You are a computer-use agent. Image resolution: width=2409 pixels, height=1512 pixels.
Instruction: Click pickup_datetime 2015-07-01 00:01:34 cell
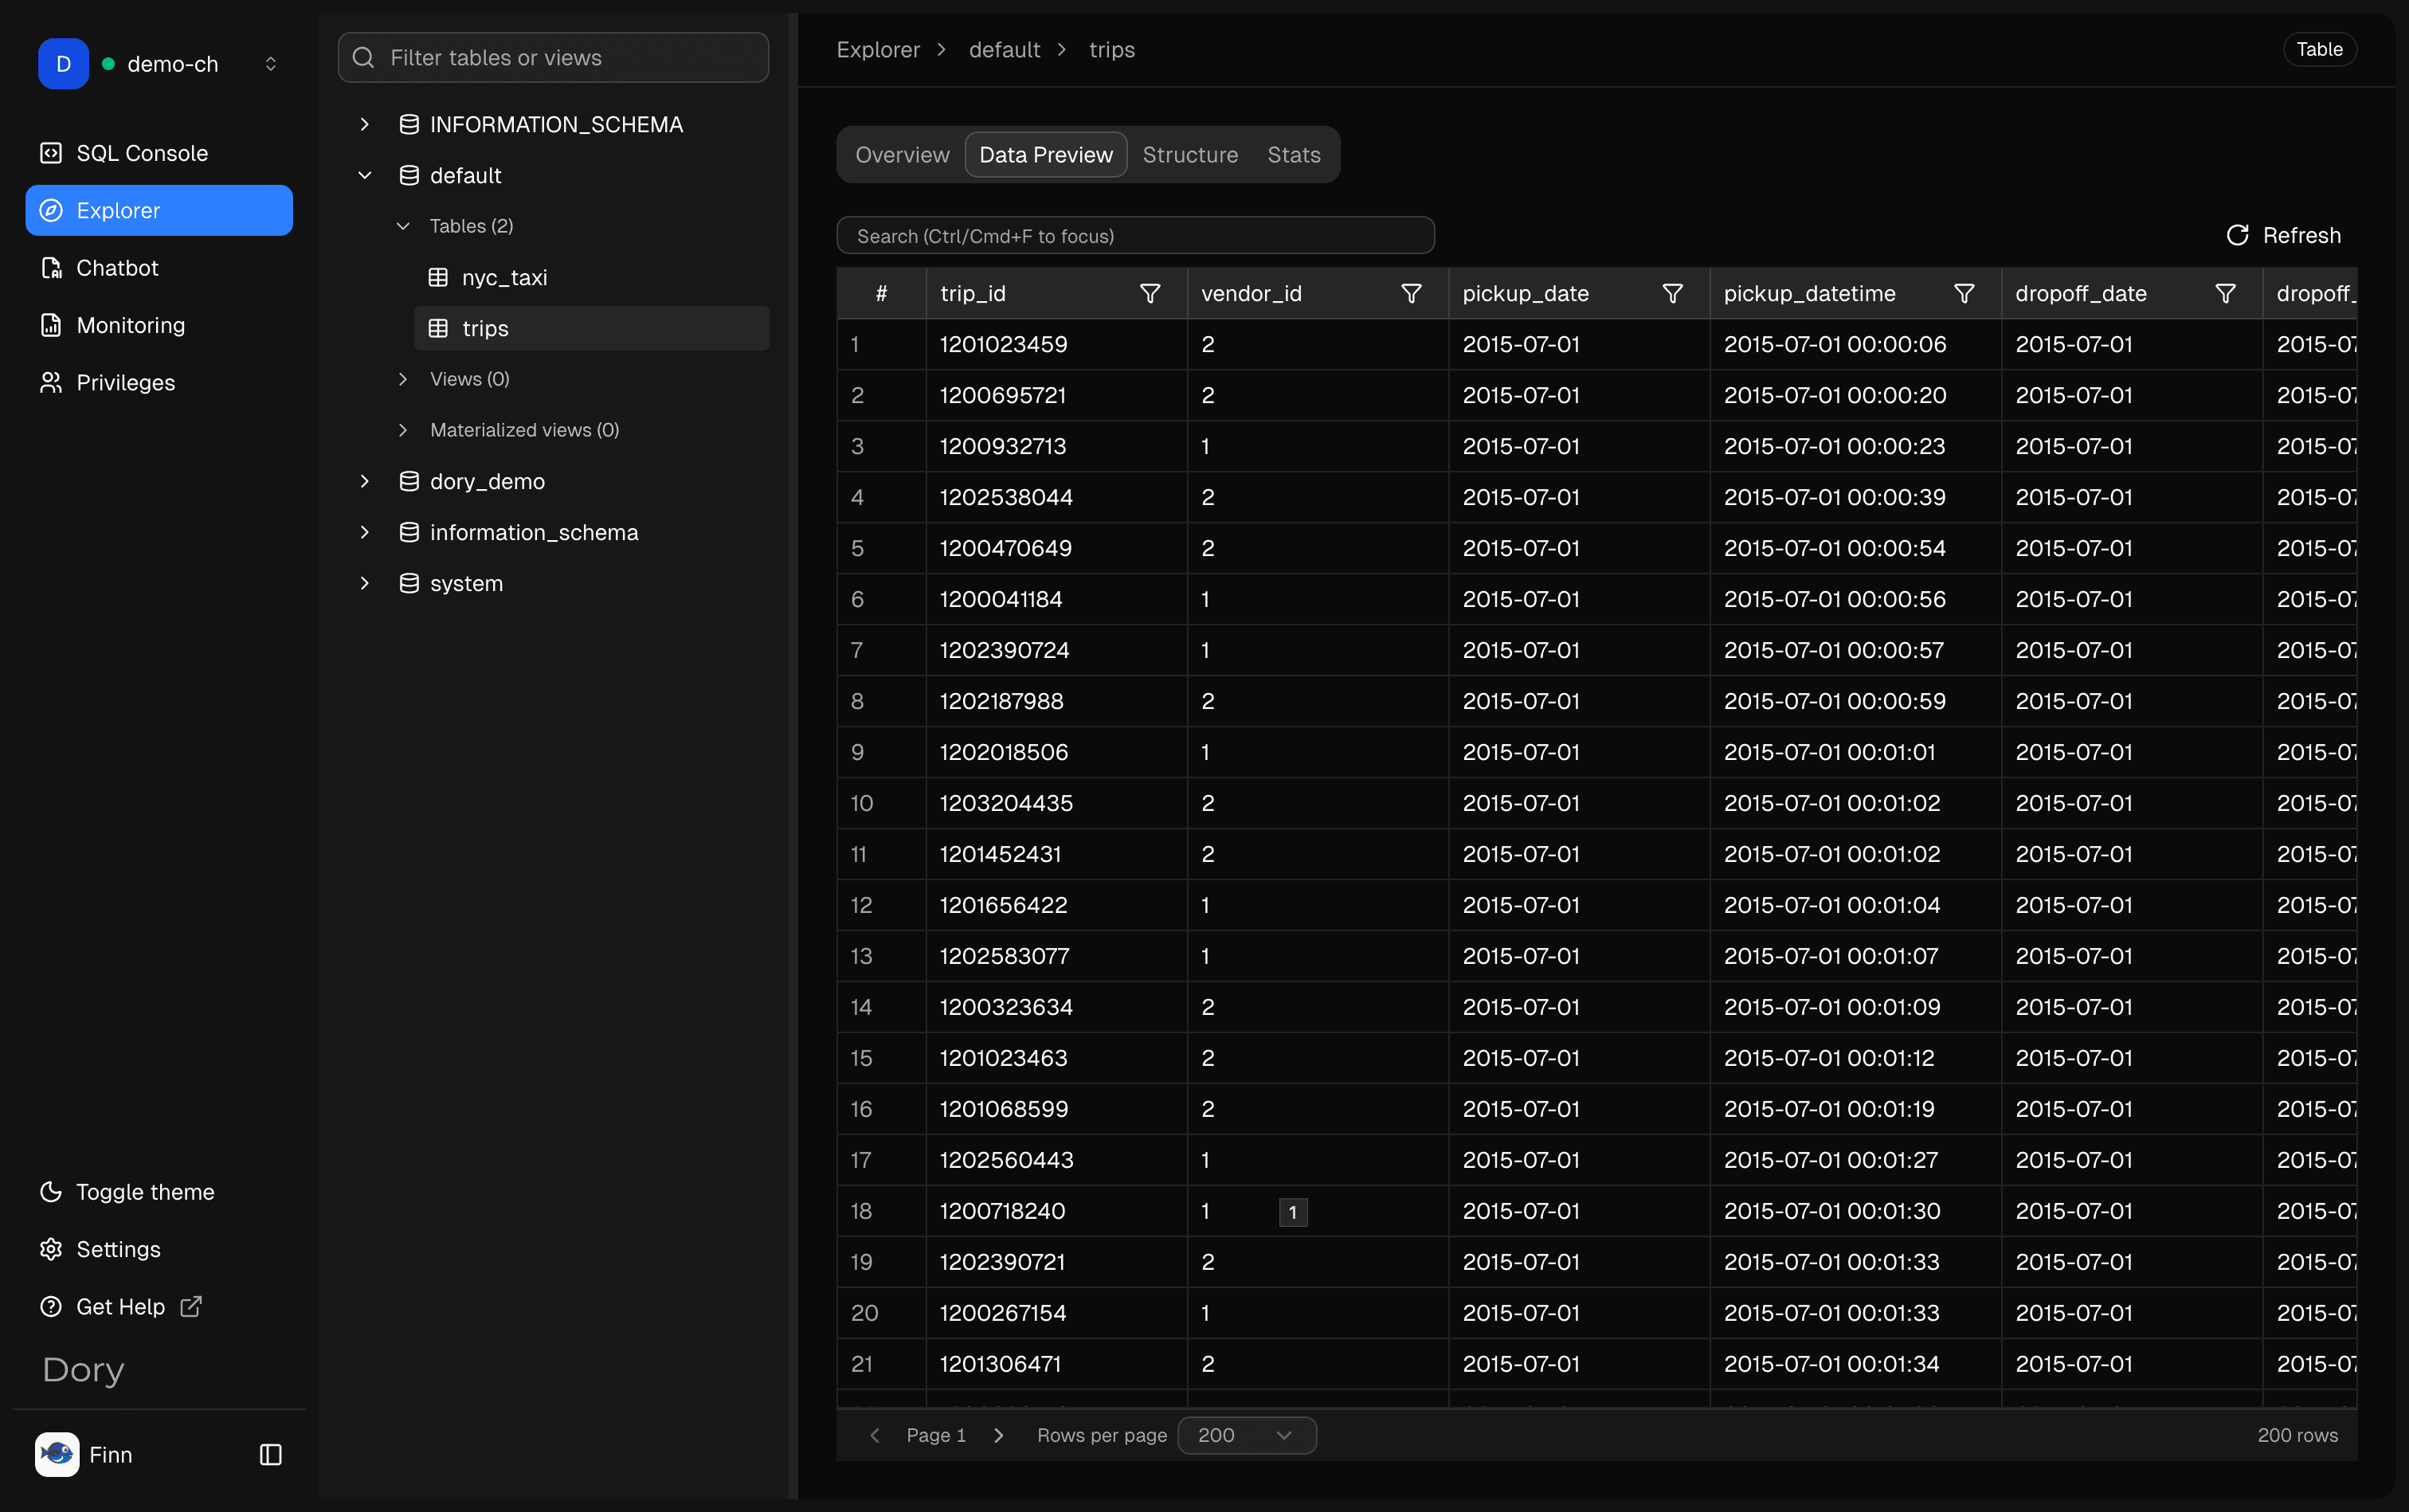point(1855,1364)
